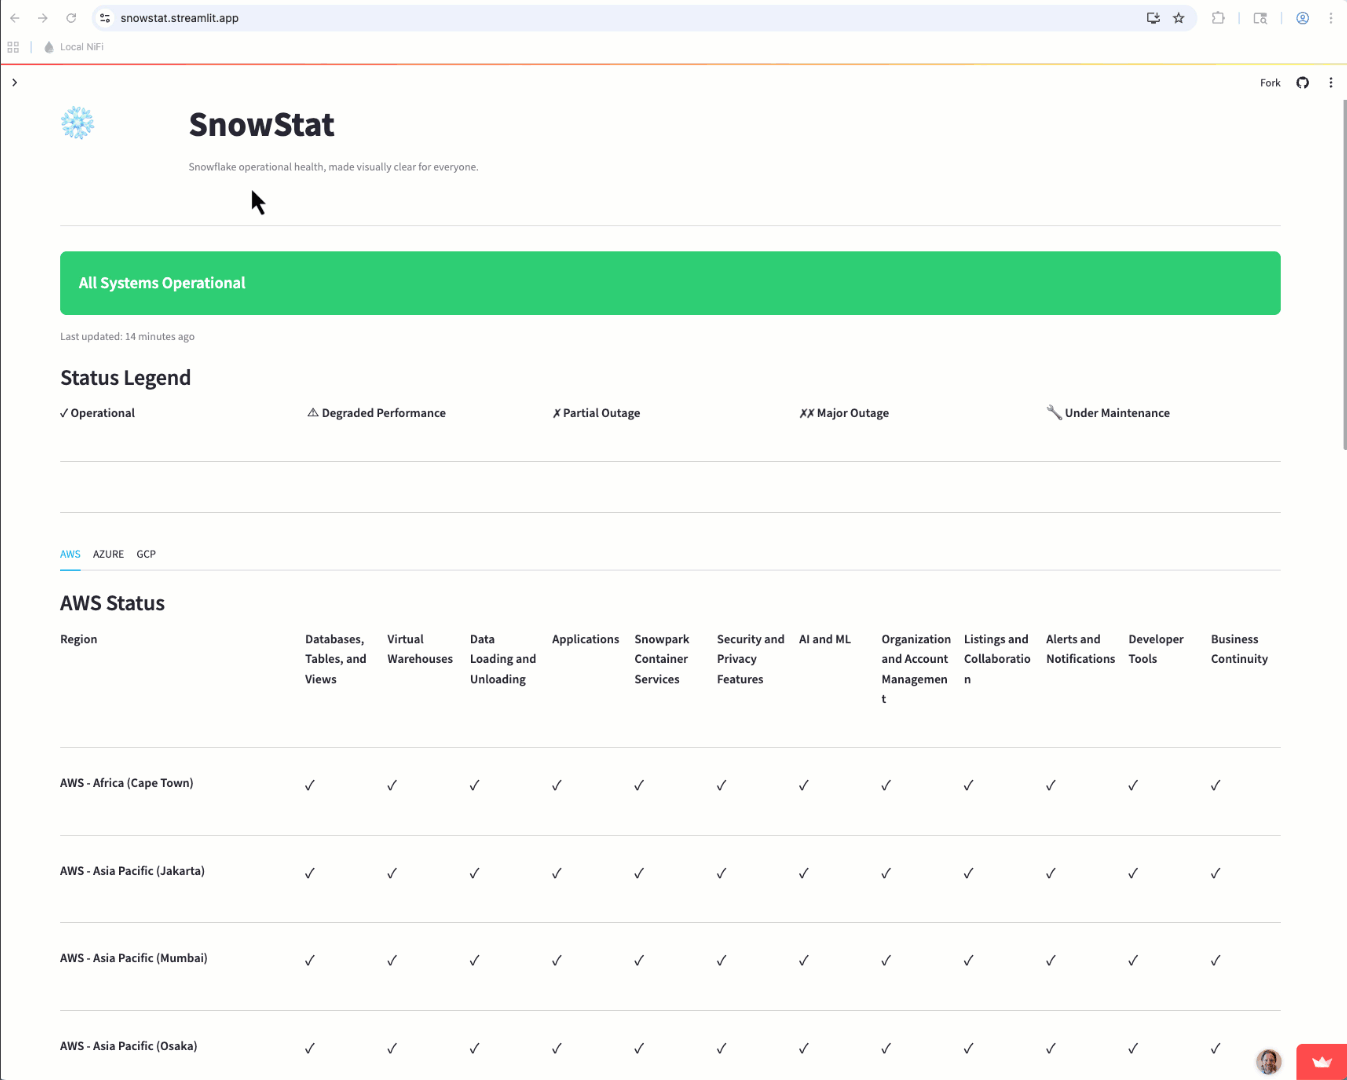
Task: View site information icon beside URL
Action: point(105,18)
